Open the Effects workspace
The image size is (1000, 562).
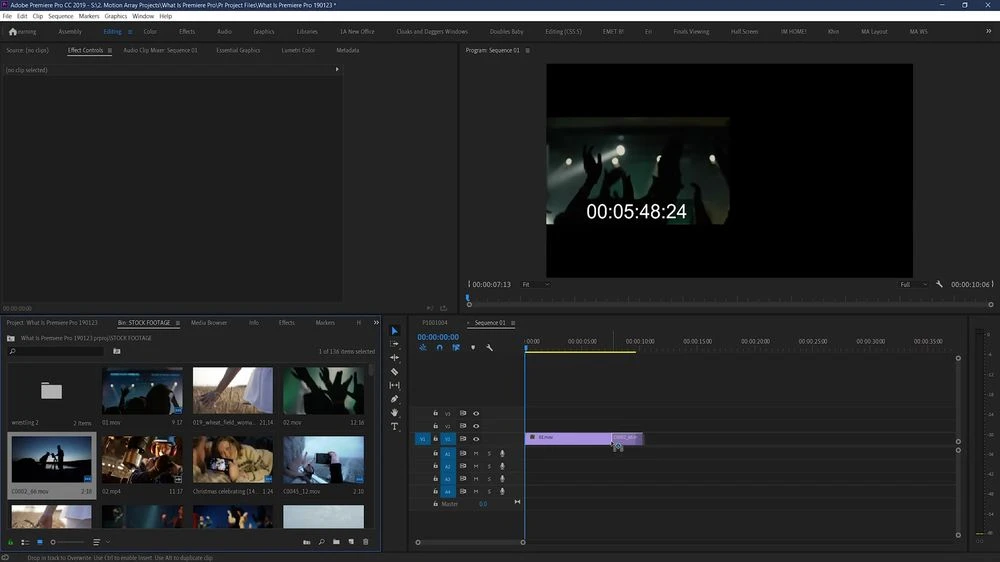click(x=187, y=32)
